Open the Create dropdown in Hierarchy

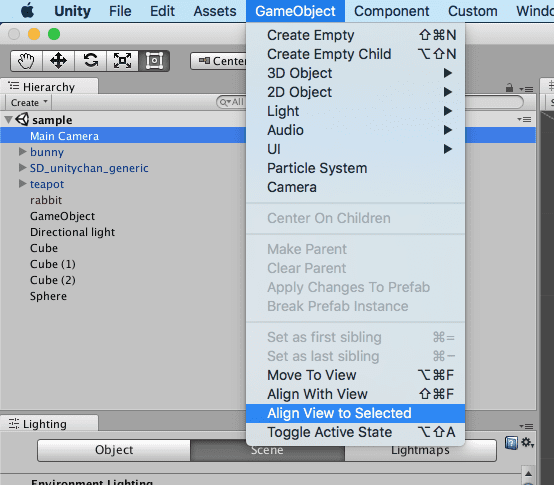pyautogui.click(x=29, y=102)
